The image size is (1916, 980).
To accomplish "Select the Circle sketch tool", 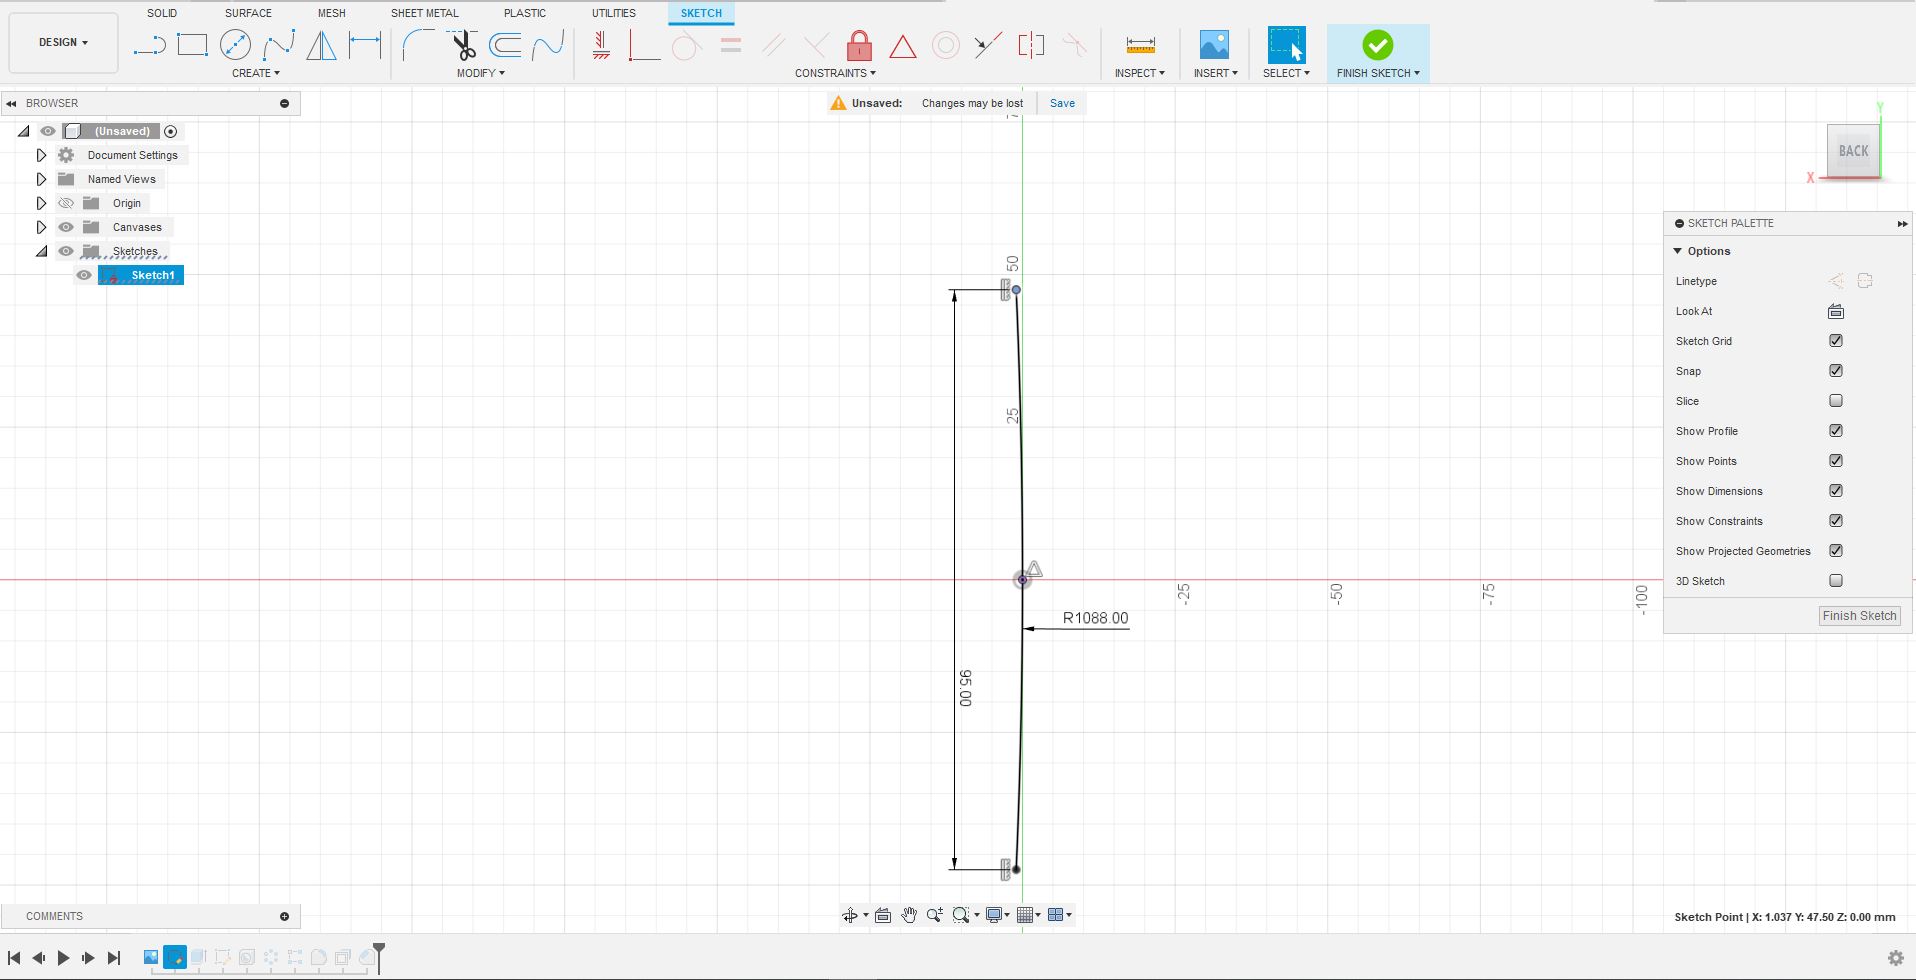I will 235,44.
